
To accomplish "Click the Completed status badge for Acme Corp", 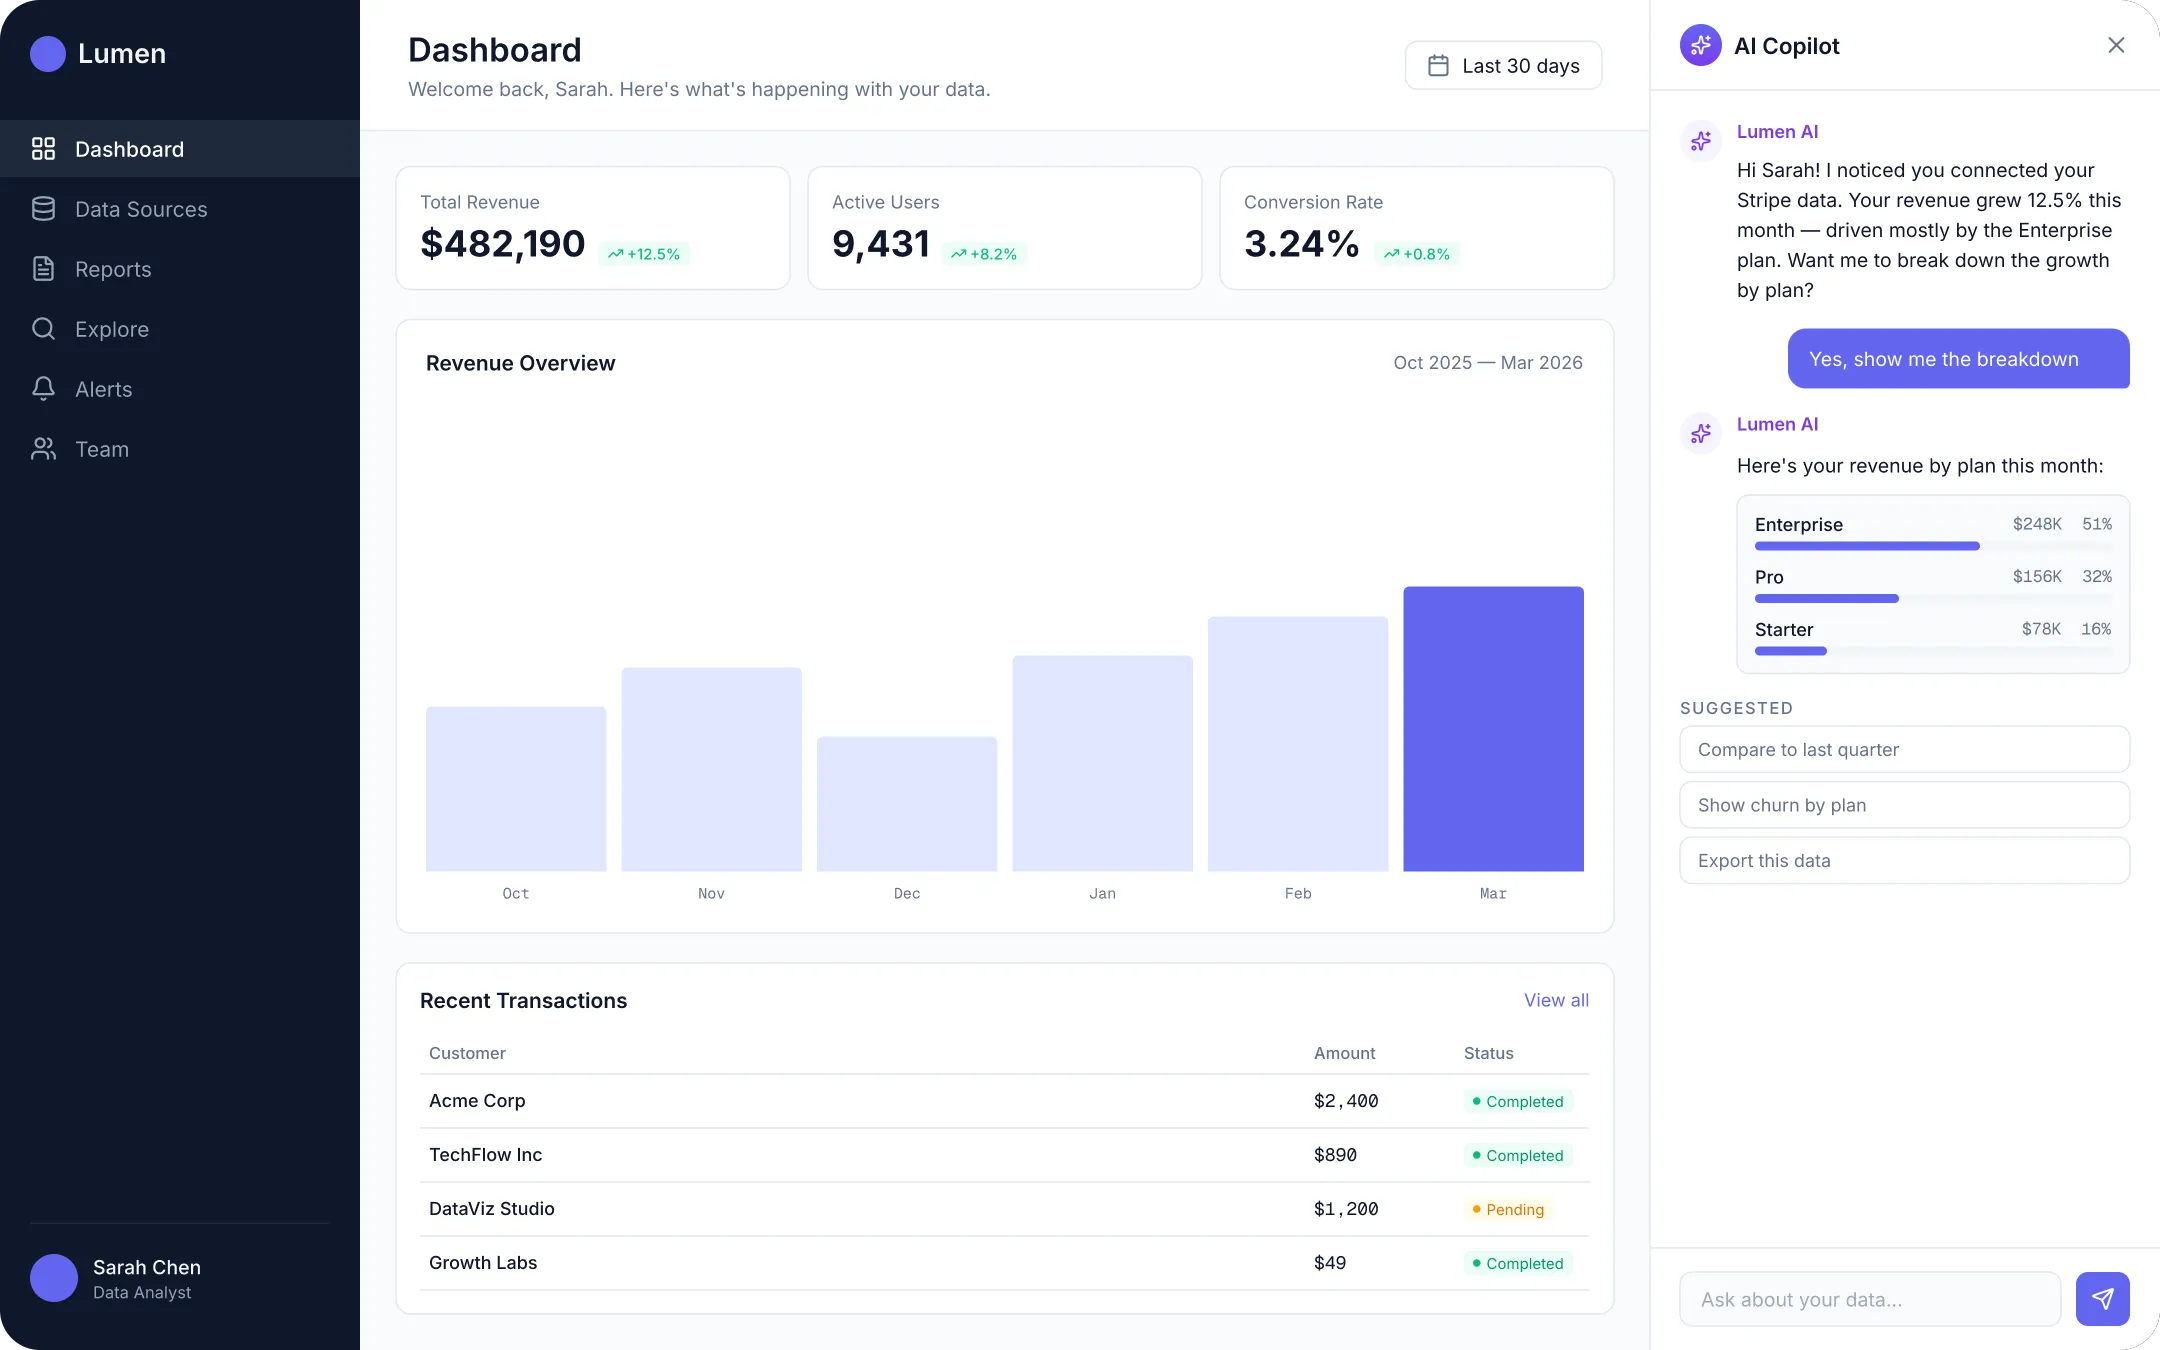I will coord(1518,1101).
